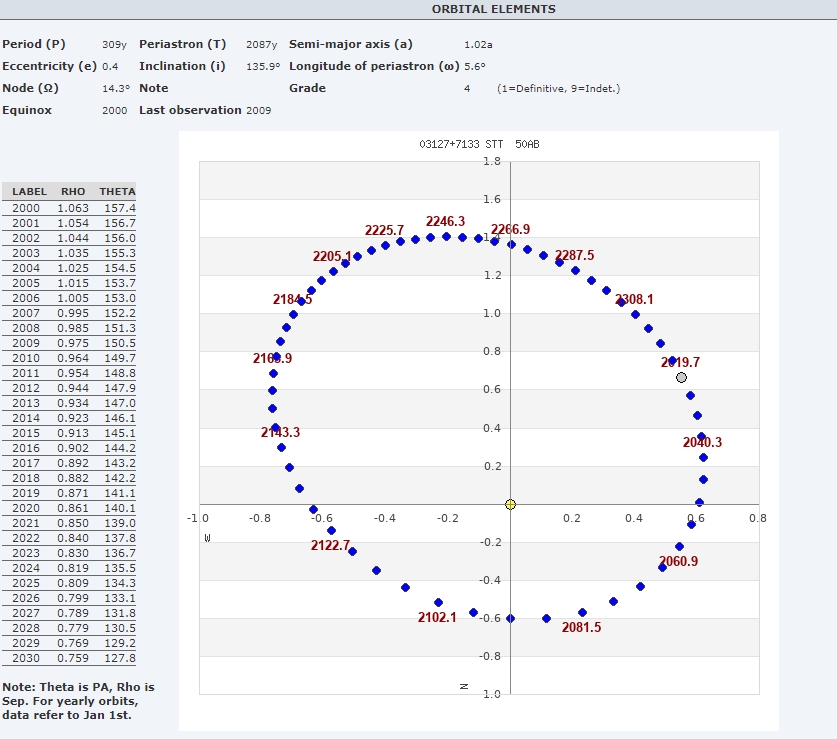Image resolution: width=837 pixels, height=739 pixels.
Task: Select the 2246.3 epoch label on orbit
Action: 445,221
